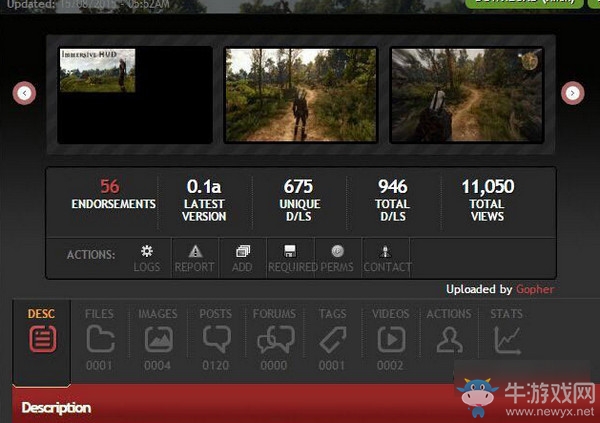Show the previous image with the left carousel arrow
This screenshot has height=423, width=600.
coord(24,93)
